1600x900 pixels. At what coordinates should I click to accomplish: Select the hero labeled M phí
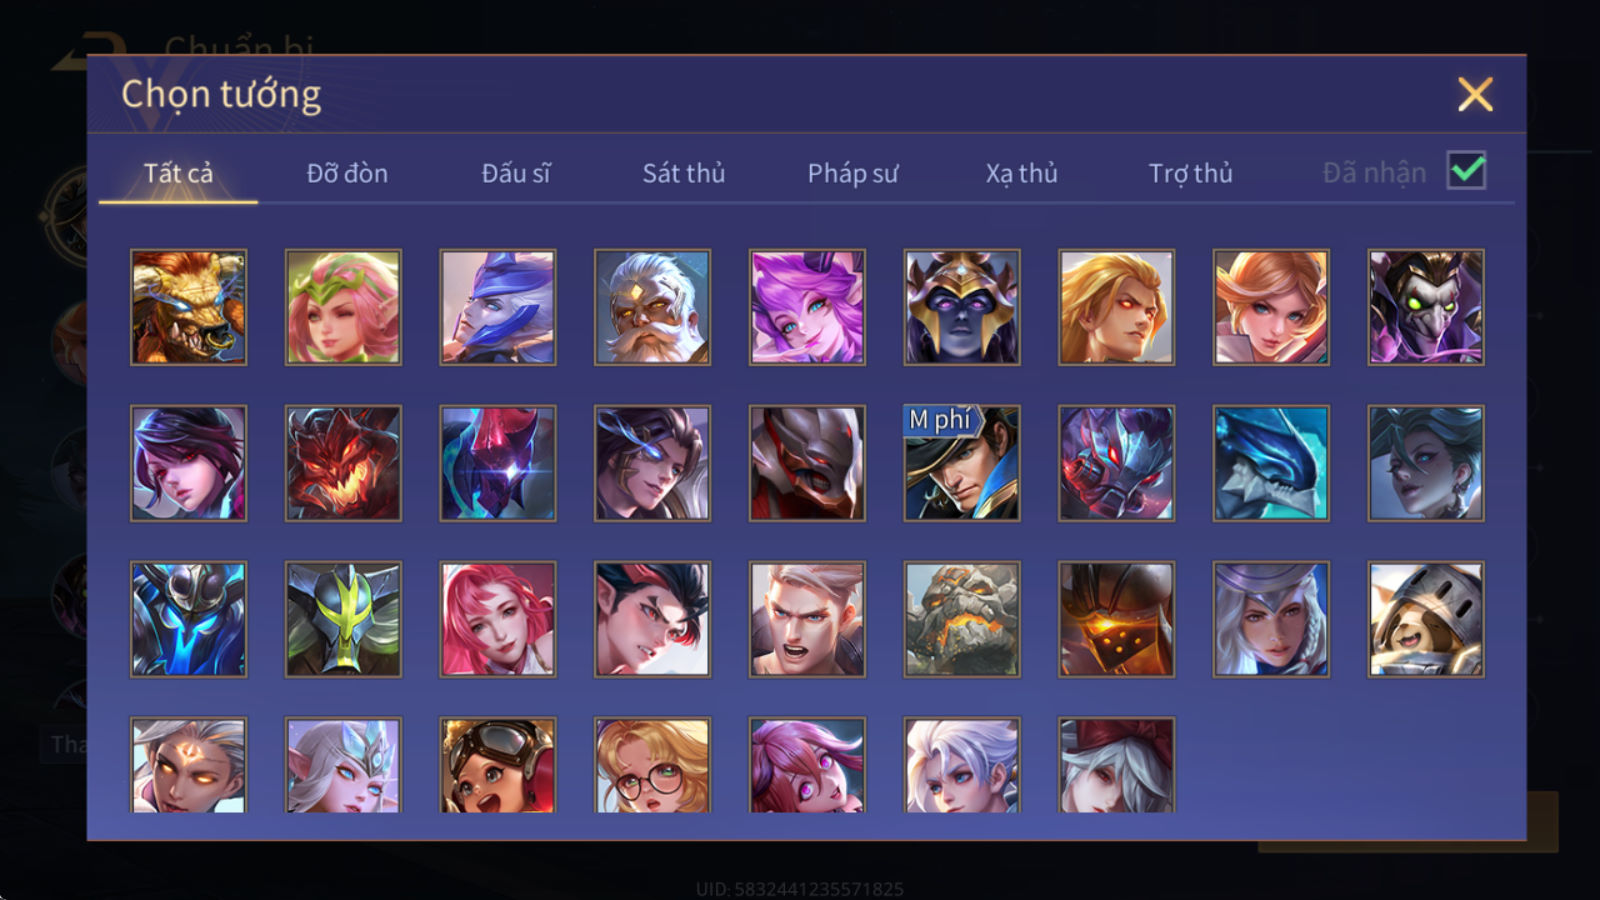tap(962, 463)
